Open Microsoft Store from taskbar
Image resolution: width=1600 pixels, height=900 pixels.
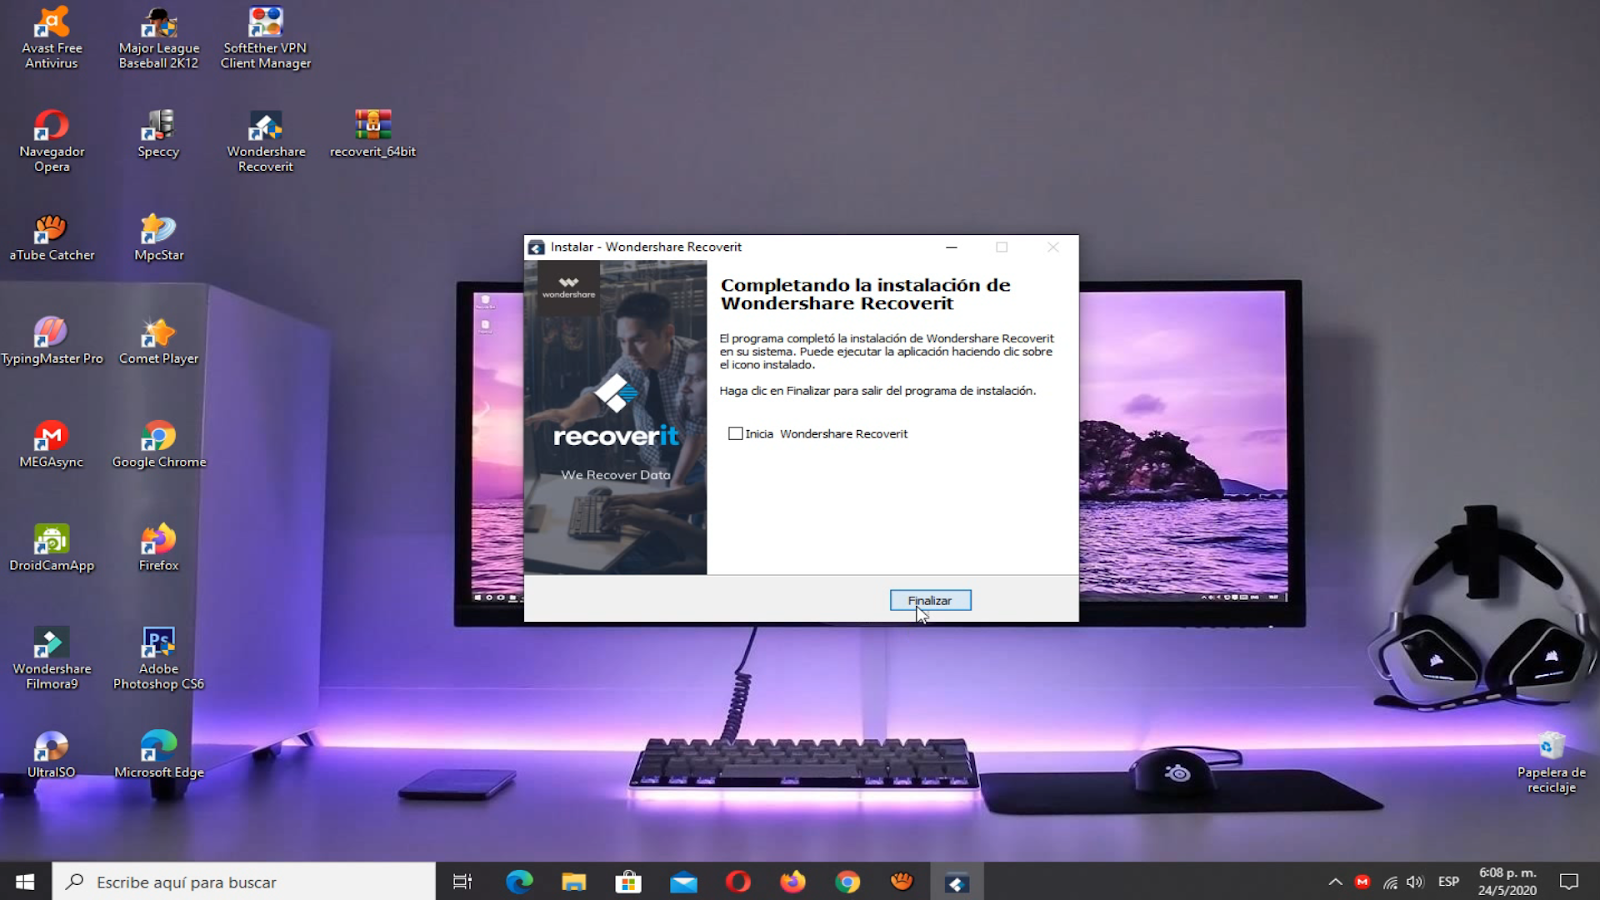coord(628,882)
